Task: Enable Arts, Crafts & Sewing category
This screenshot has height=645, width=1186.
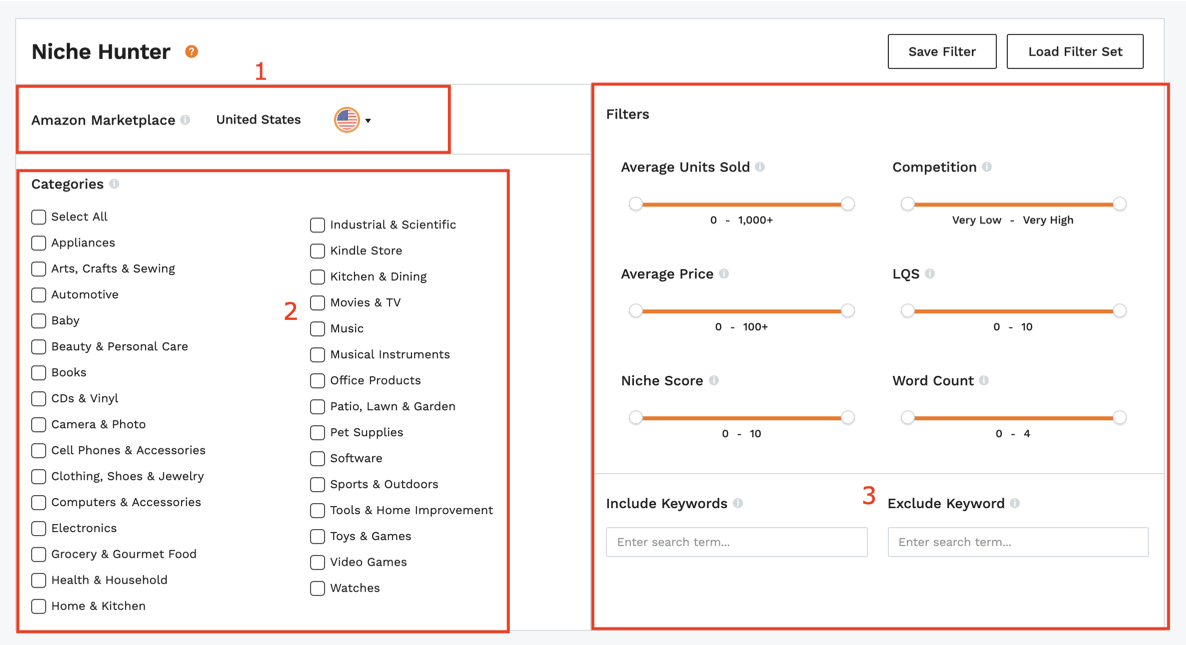Action: point(39,268)
